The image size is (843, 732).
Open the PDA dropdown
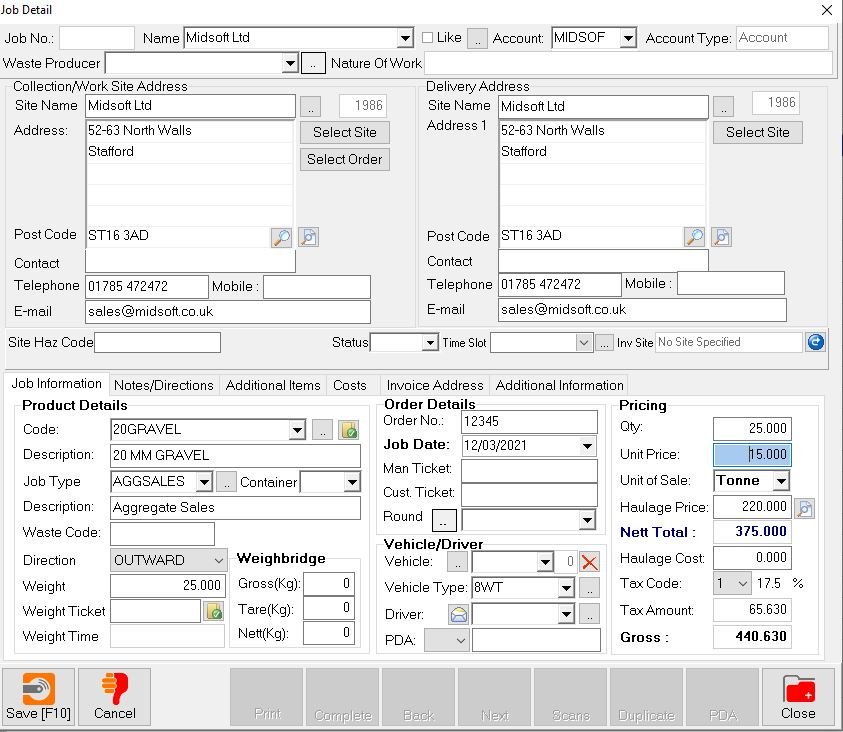tap(461, 640)
